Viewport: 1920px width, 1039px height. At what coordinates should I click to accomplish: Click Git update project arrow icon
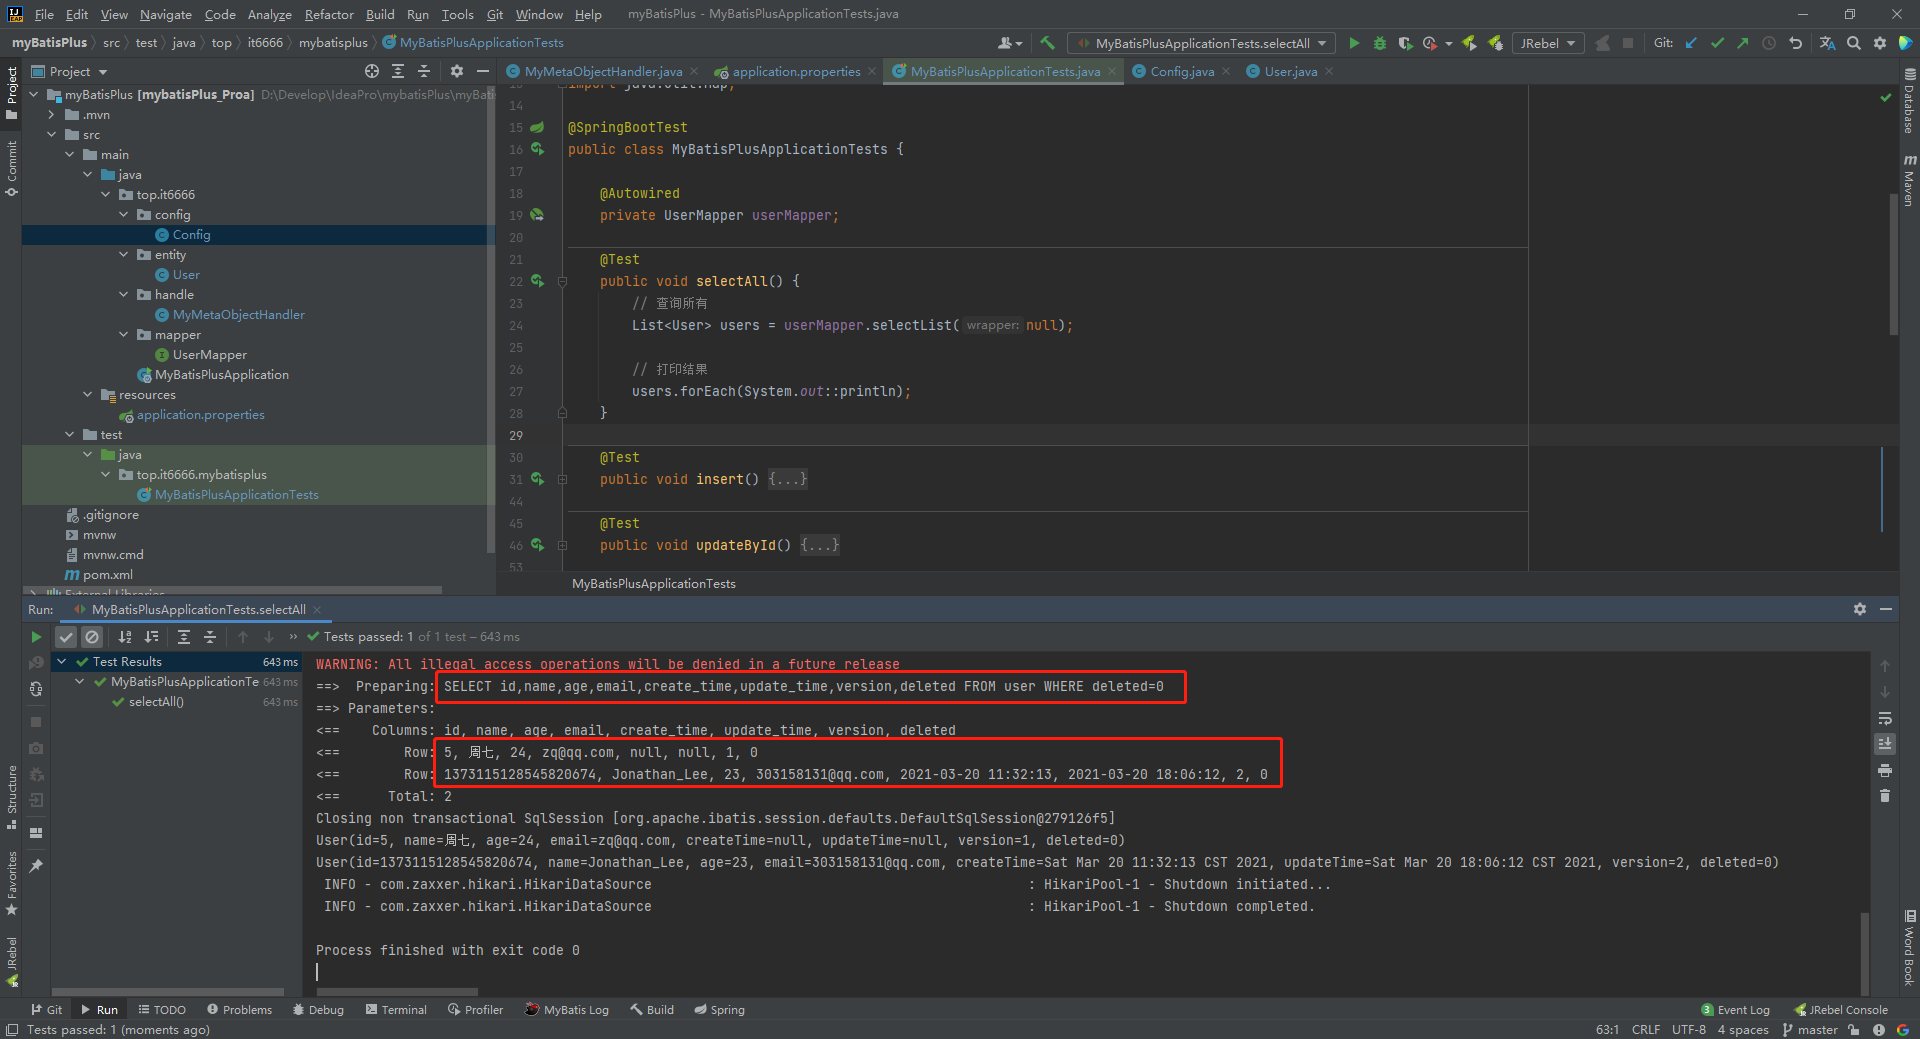[1692, 43]
